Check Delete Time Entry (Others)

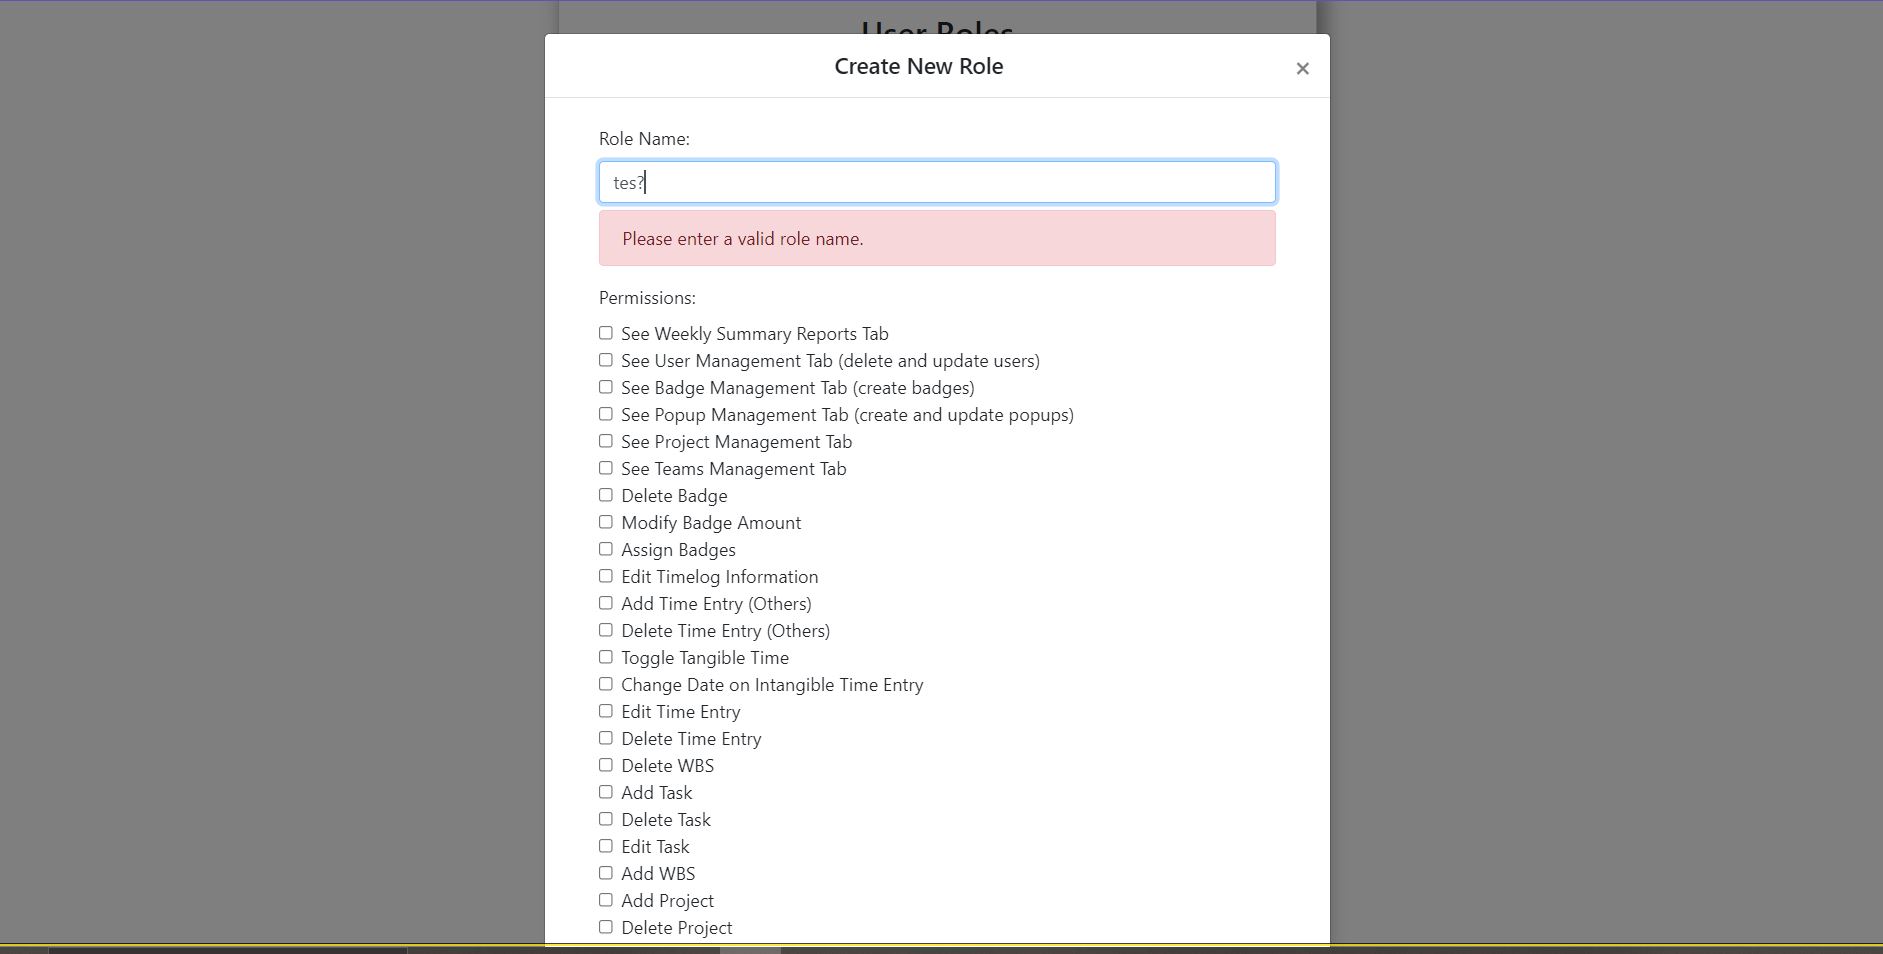coord(606,630)
